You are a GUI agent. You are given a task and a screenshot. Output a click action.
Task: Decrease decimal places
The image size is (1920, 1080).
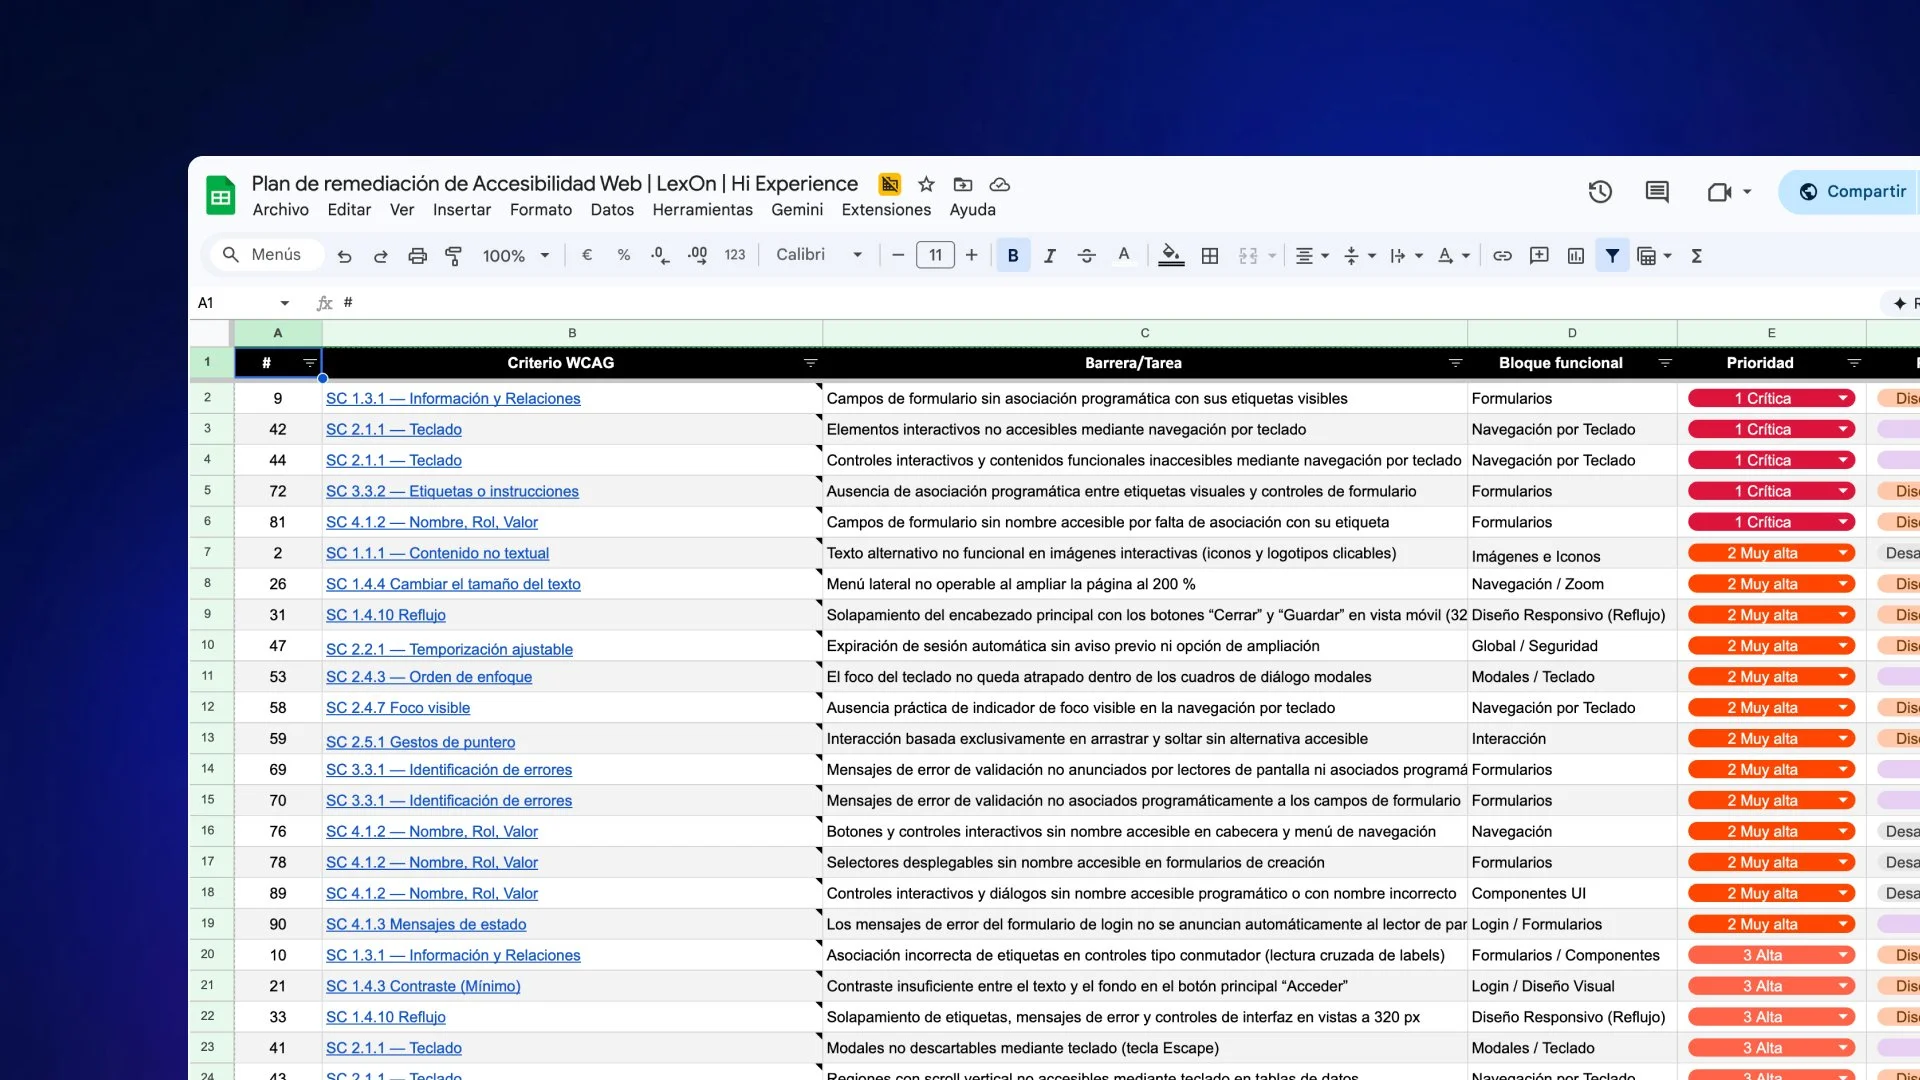point(660,255)
